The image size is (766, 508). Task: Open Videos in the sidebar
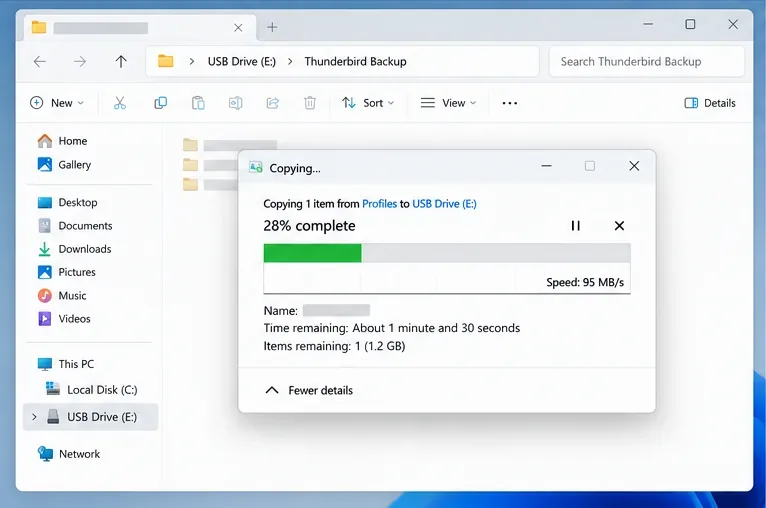click(x=64, y=318)
